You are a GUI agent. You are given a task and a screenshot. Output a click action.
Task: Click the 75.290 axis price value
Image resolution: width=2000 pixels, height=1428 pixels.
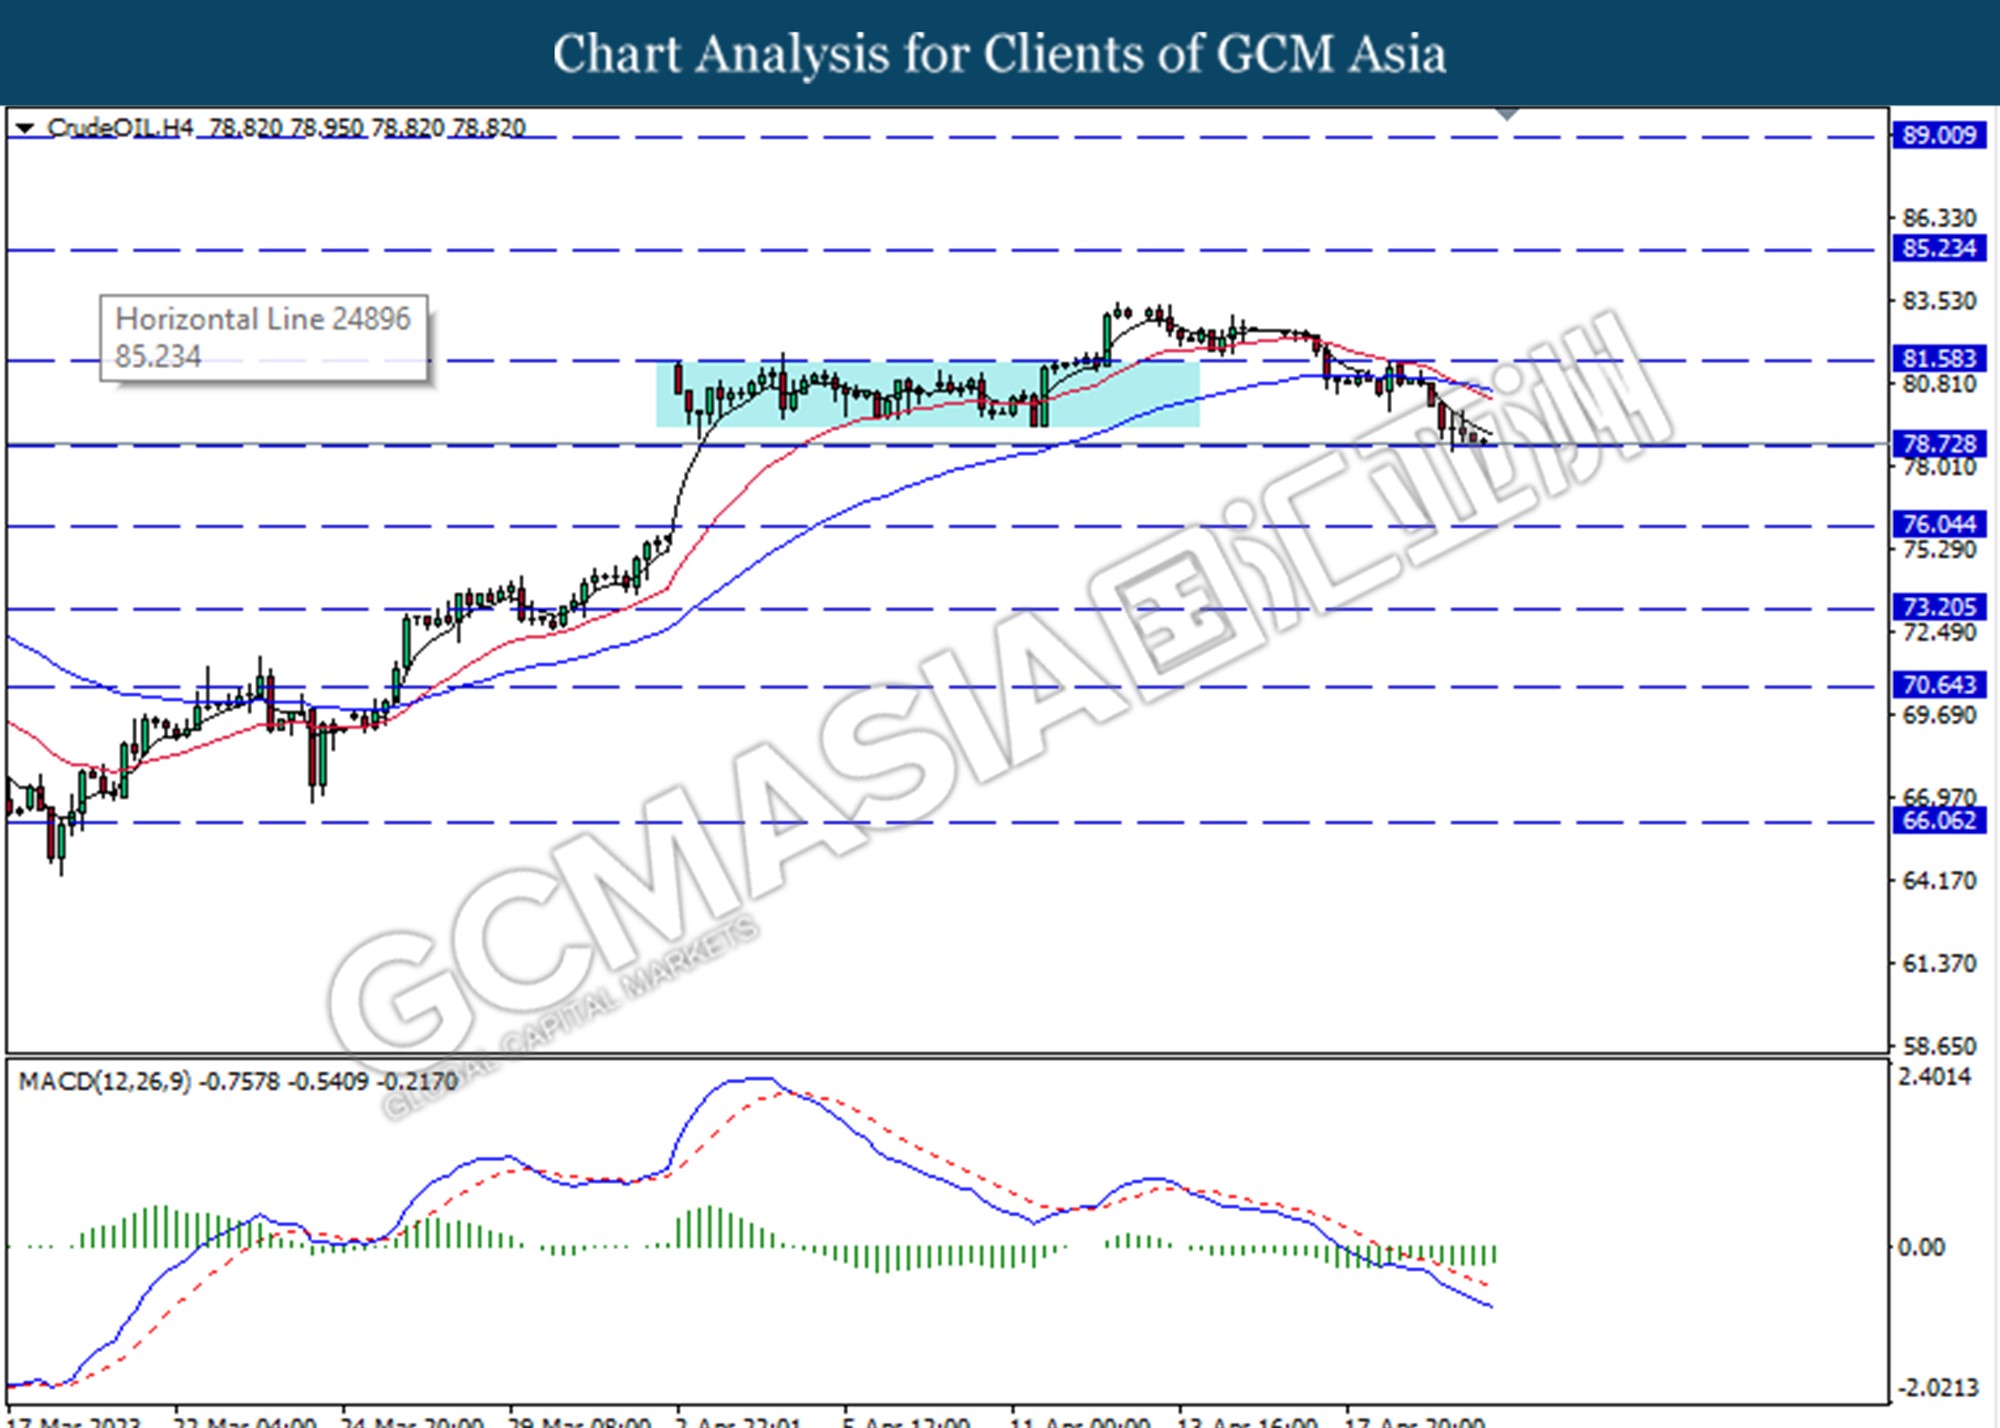(1939, 550)
